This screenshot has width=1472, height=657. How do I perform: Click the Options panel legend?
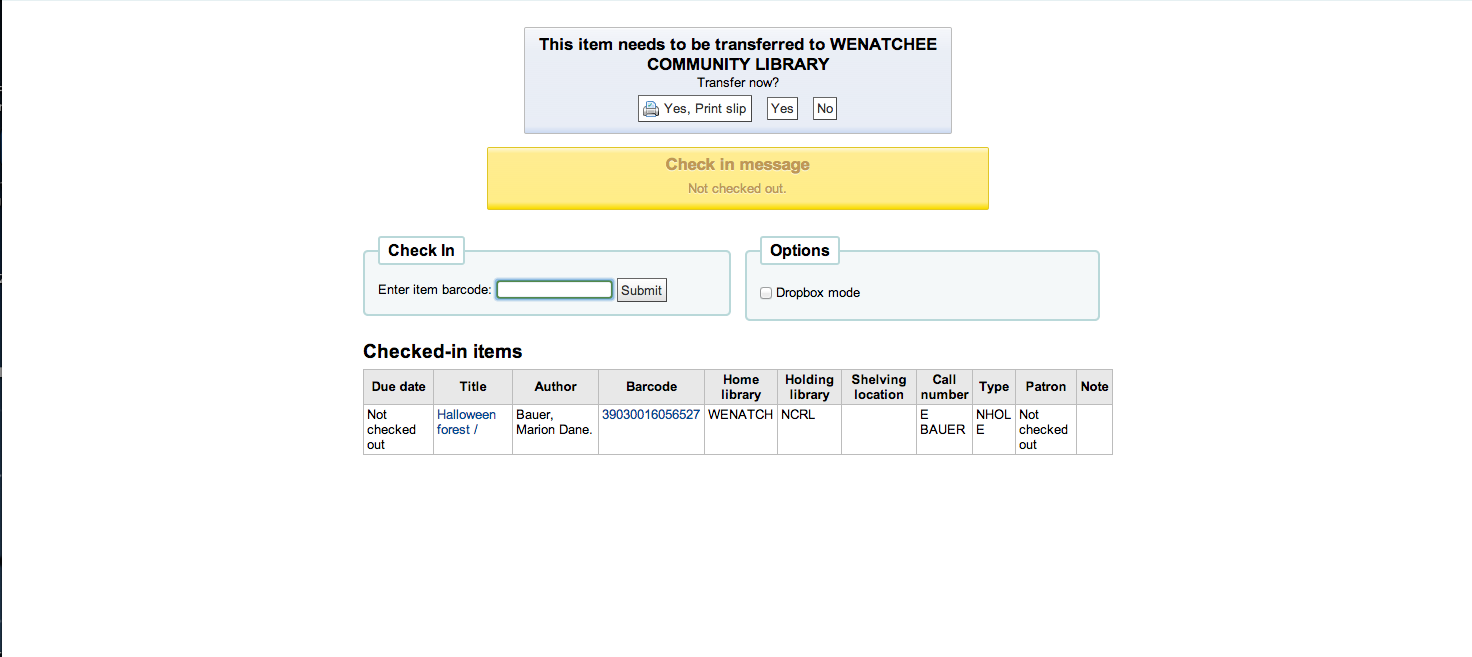click(800, 251)
